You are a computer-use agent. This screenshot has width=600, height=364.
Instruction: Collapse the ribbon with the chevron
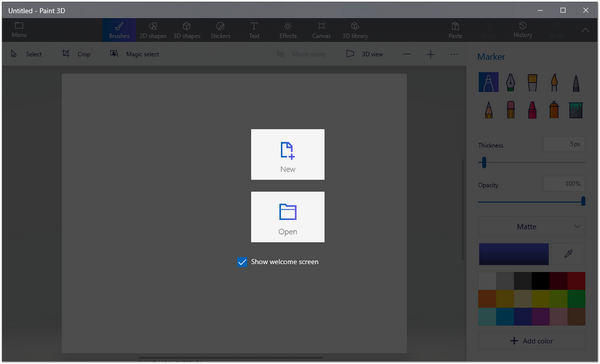coord(585,30)
